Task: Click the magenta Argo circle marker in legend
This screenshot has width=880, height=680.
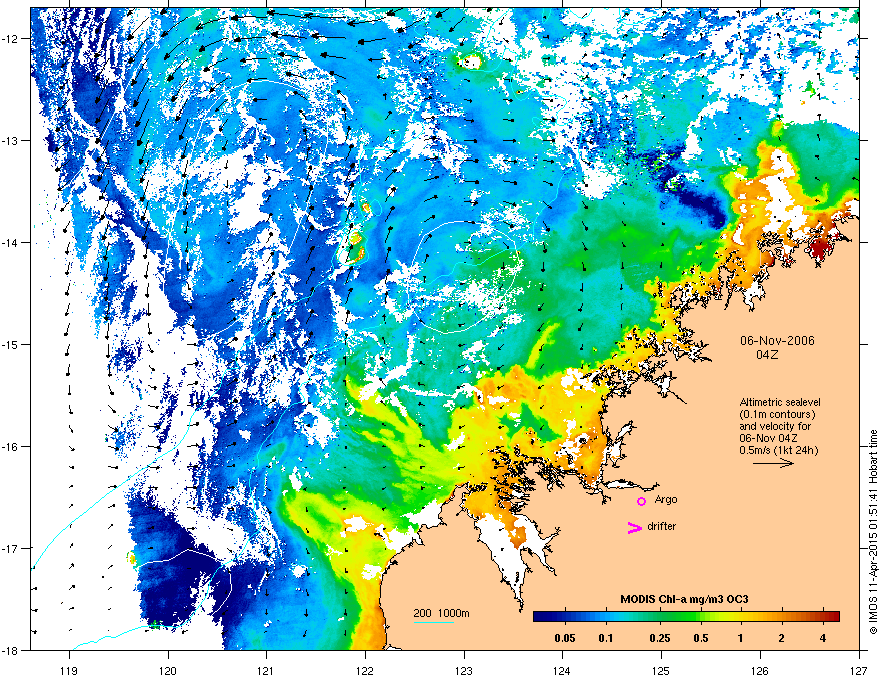Action: (641, 501)
